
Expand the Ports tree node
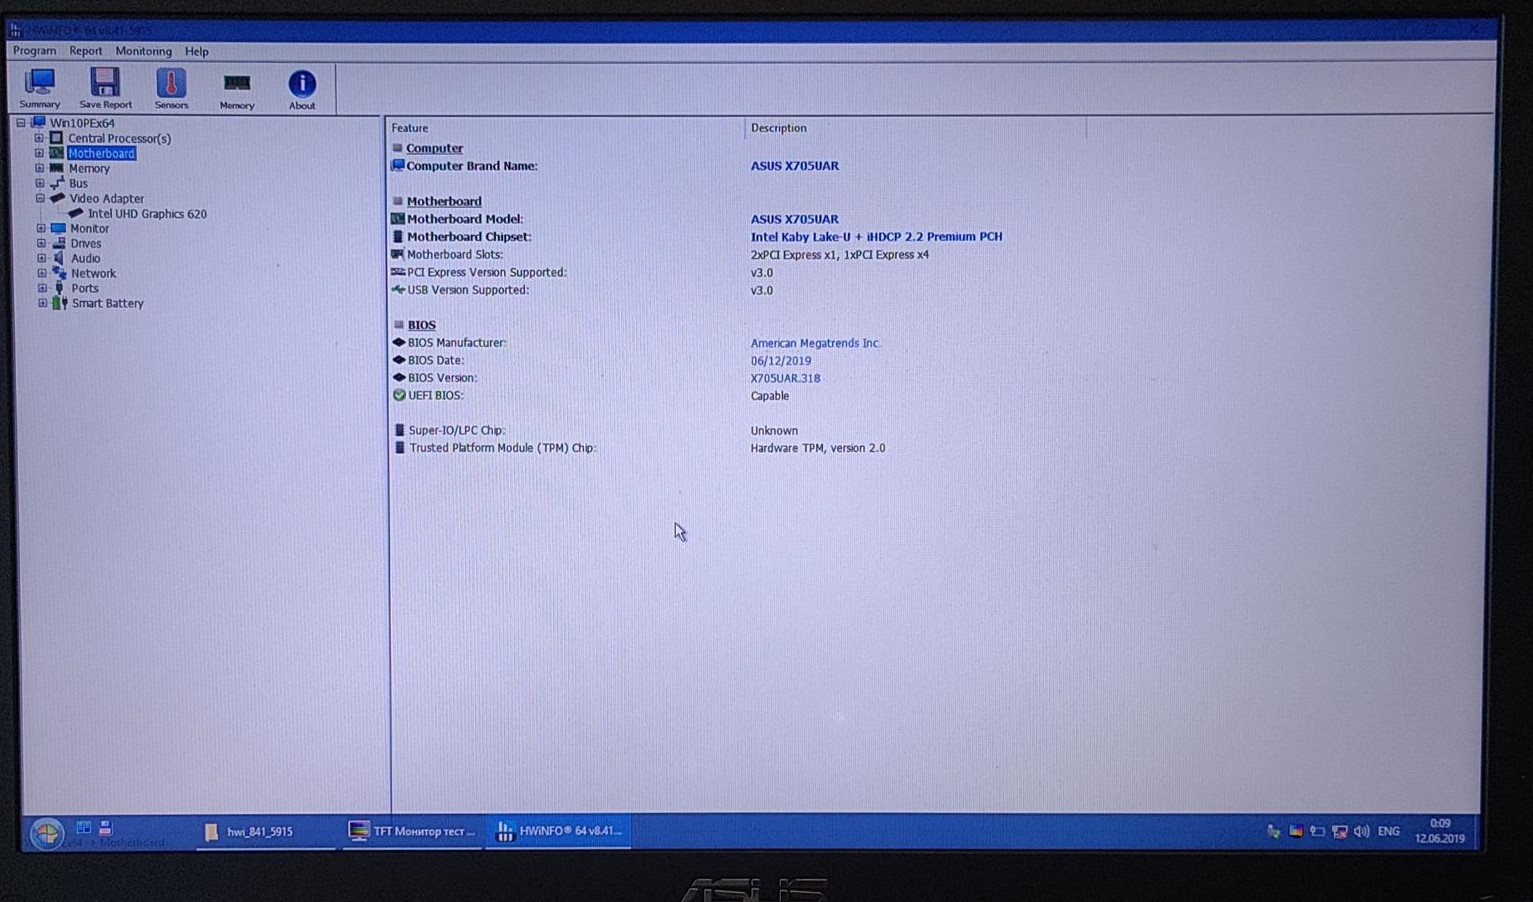(x=42, y=288)
